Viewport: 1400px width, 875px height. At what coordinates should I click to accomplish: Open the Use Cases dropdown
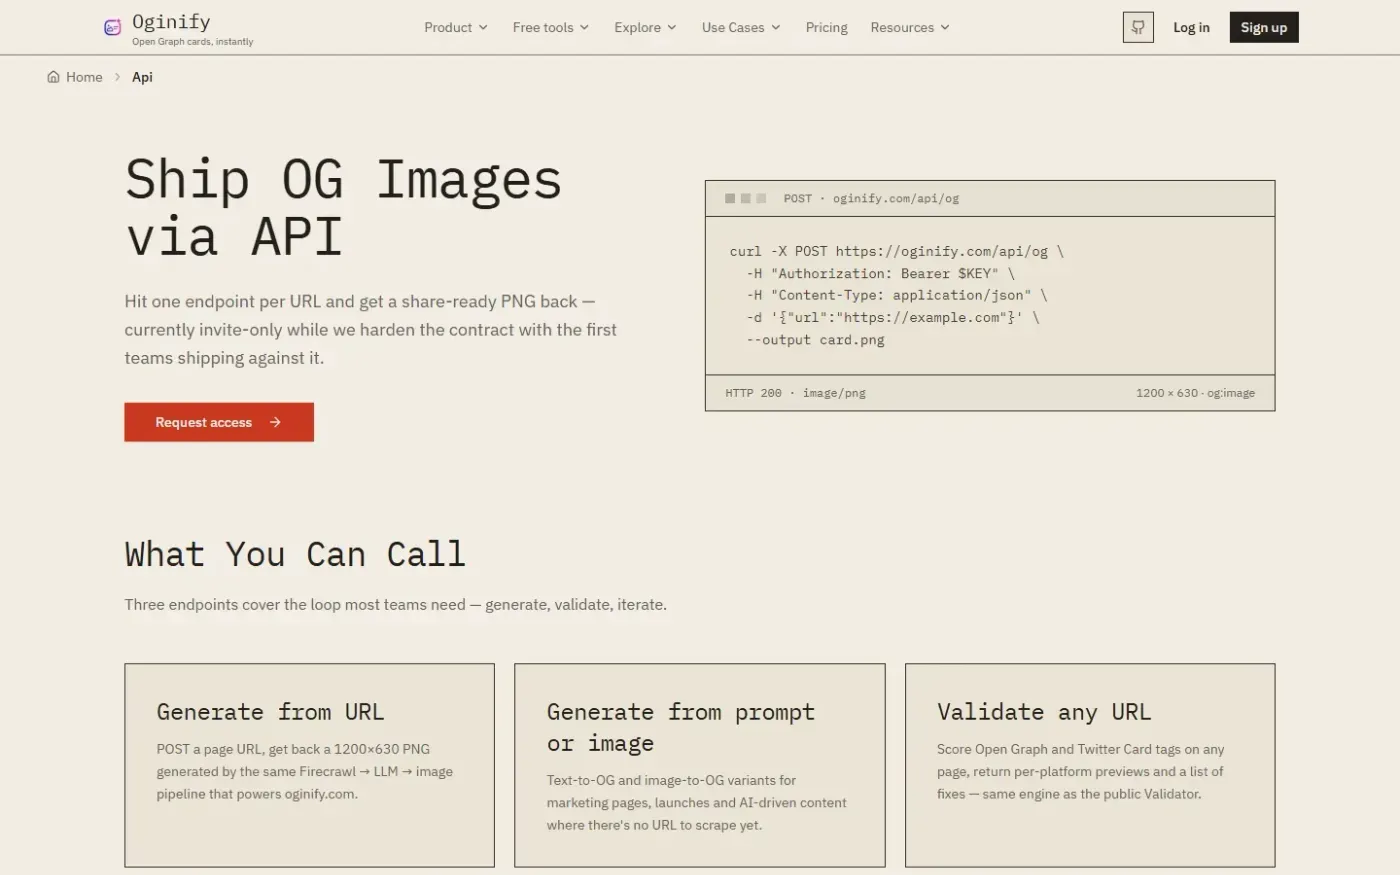(741, 27)
